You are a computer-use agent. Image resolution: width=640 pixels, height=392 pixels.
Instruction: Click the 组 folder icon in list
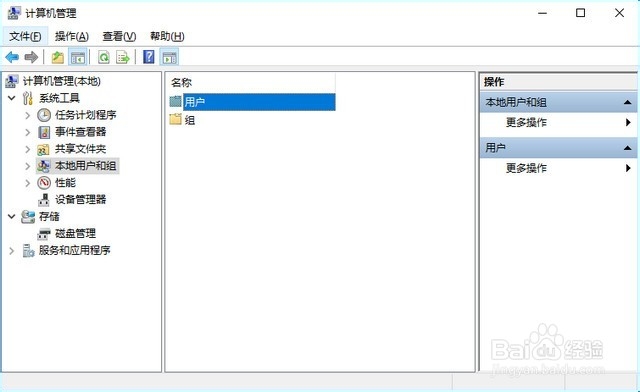tap(176, 119)
